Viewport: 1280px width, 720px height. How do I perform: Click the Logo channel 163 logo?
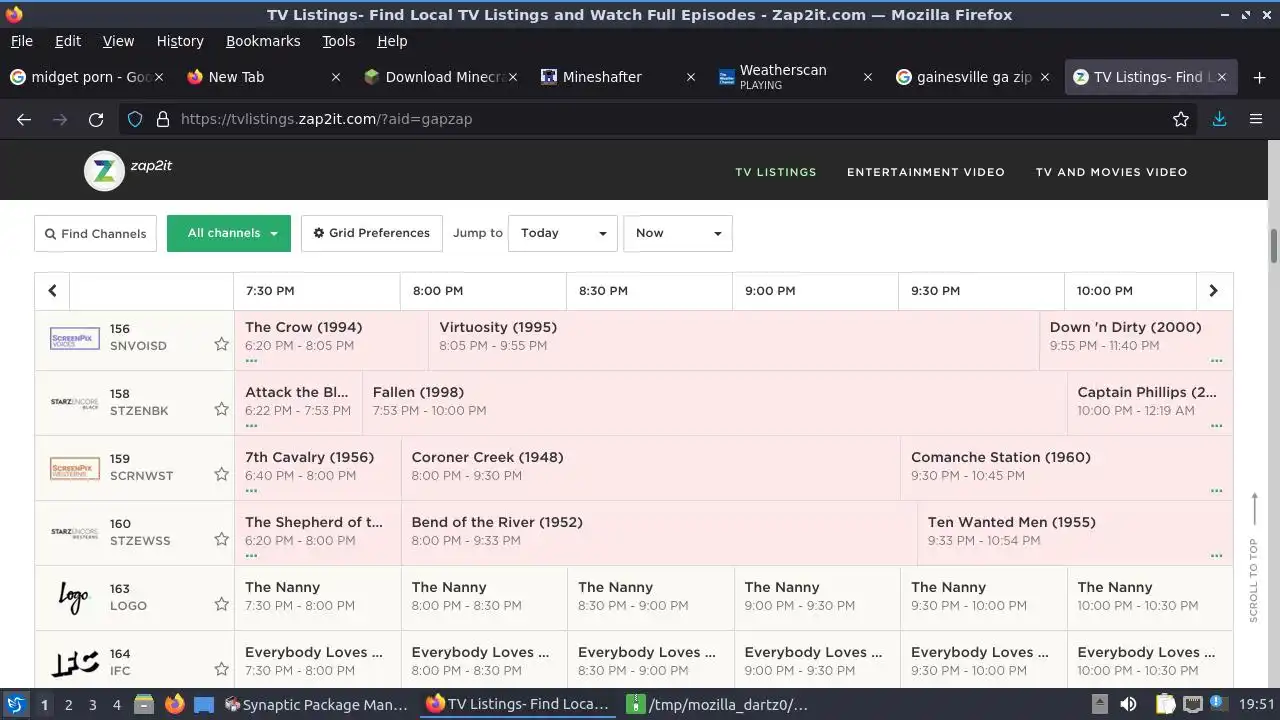(74, 598)
